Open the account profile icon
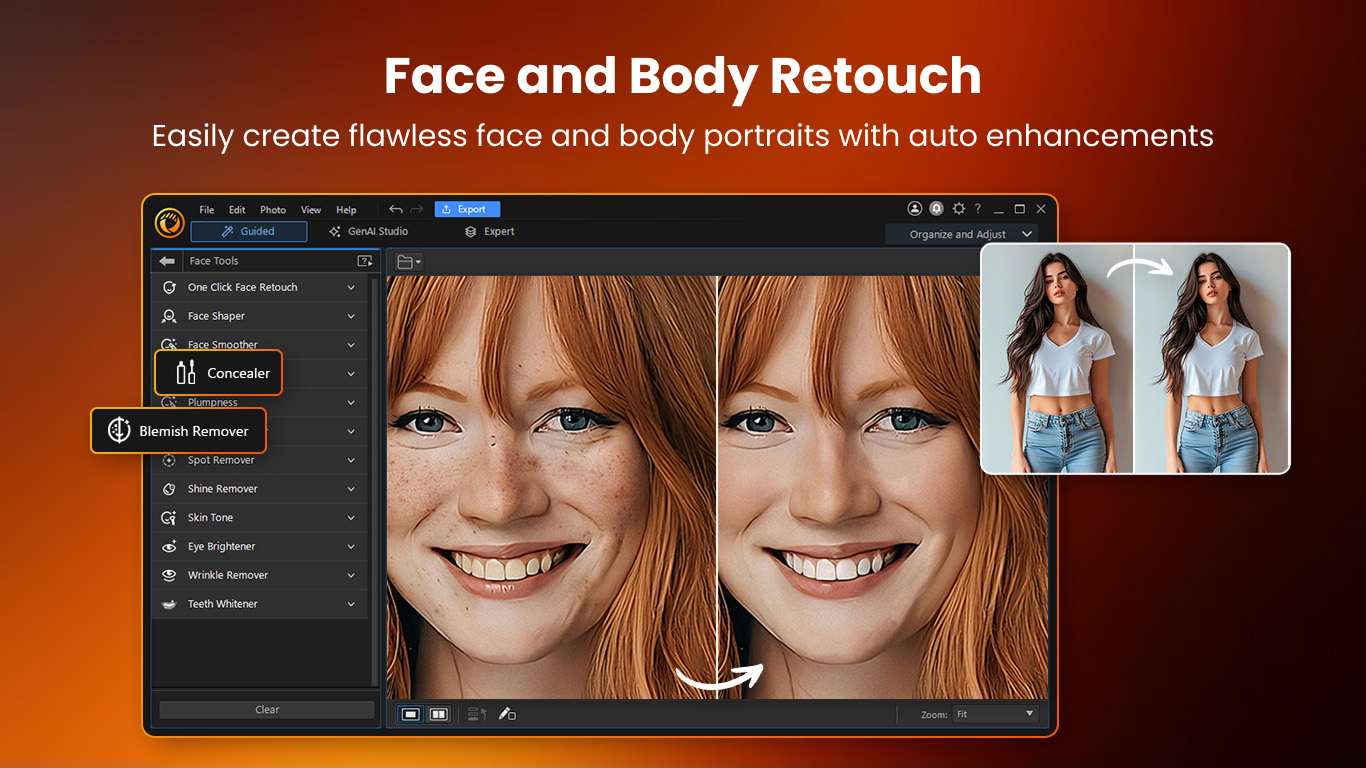 pos(914,209)
